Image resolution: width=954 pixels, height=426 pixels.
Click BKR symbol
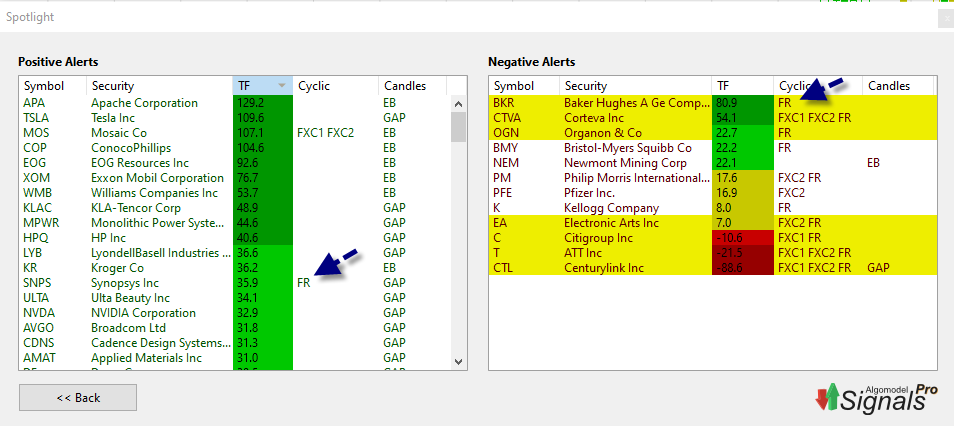click(504, 103)
